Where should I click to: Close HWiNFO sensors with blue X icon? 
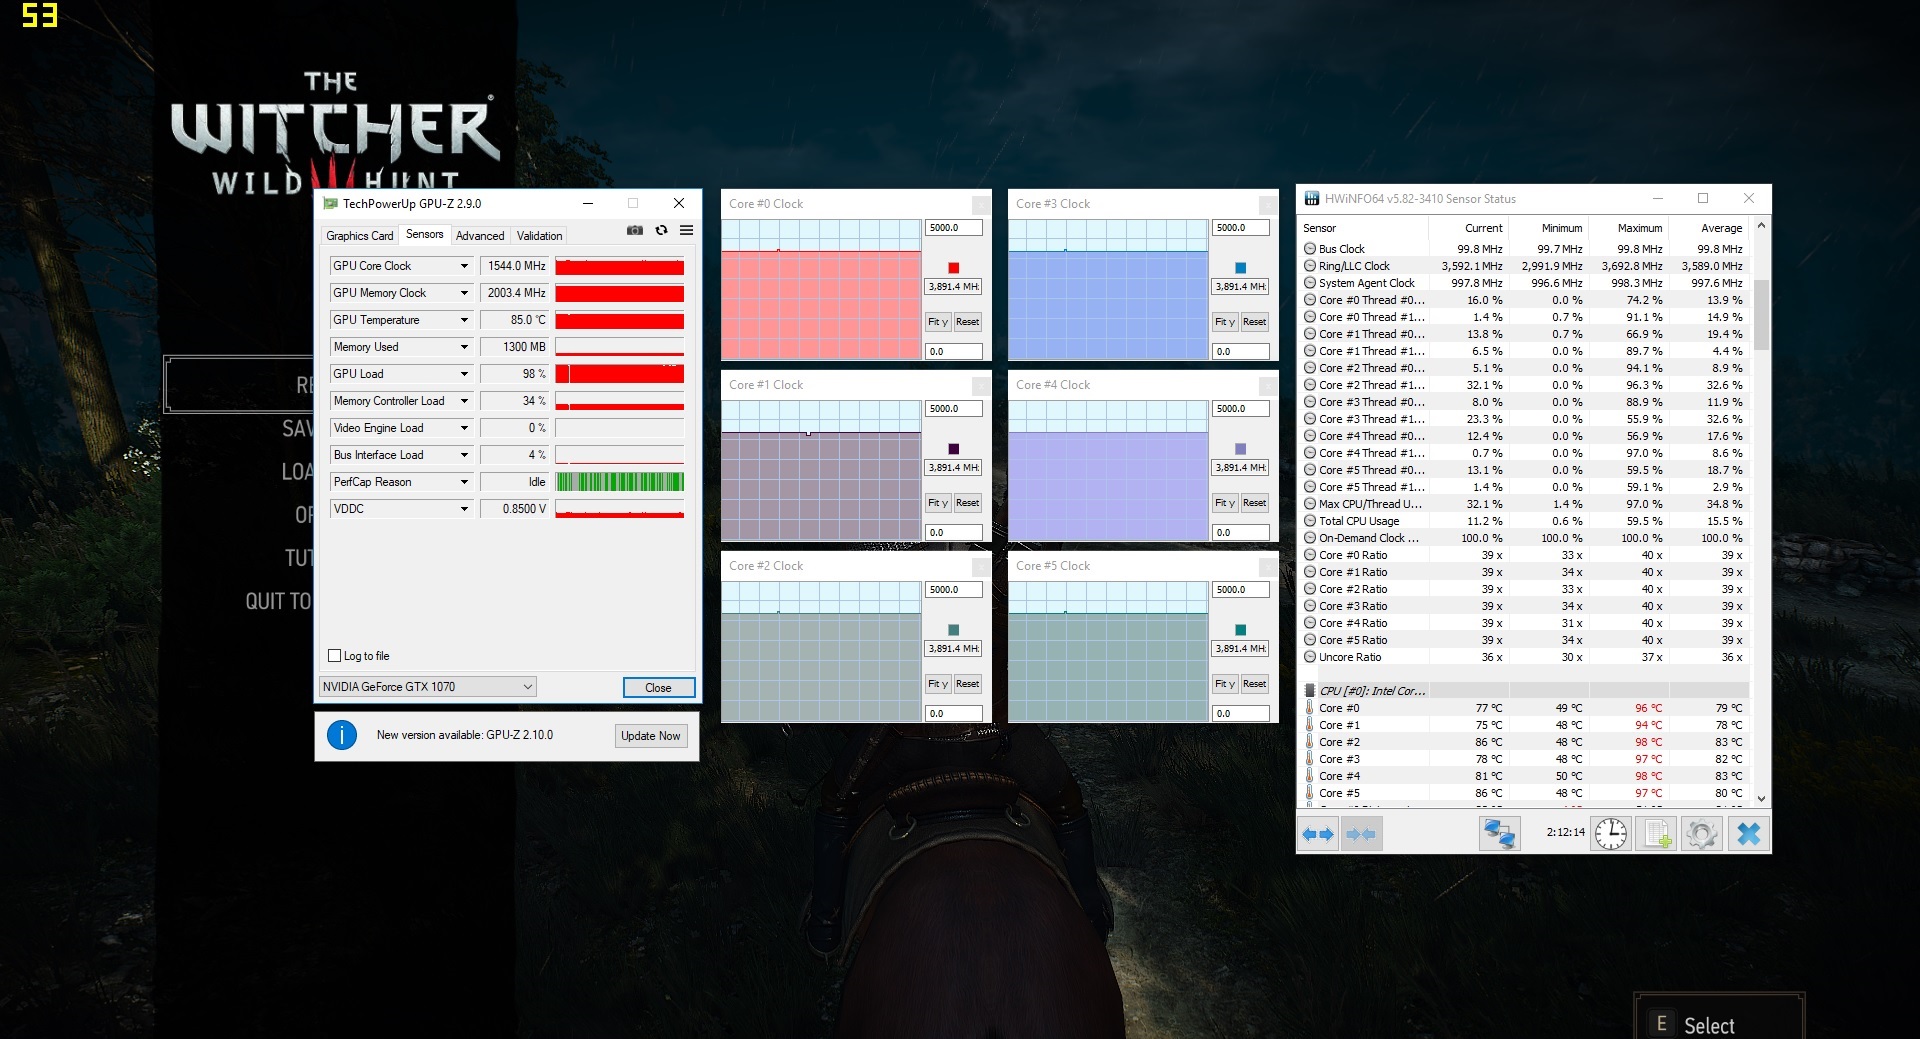tap(1748, 833)
